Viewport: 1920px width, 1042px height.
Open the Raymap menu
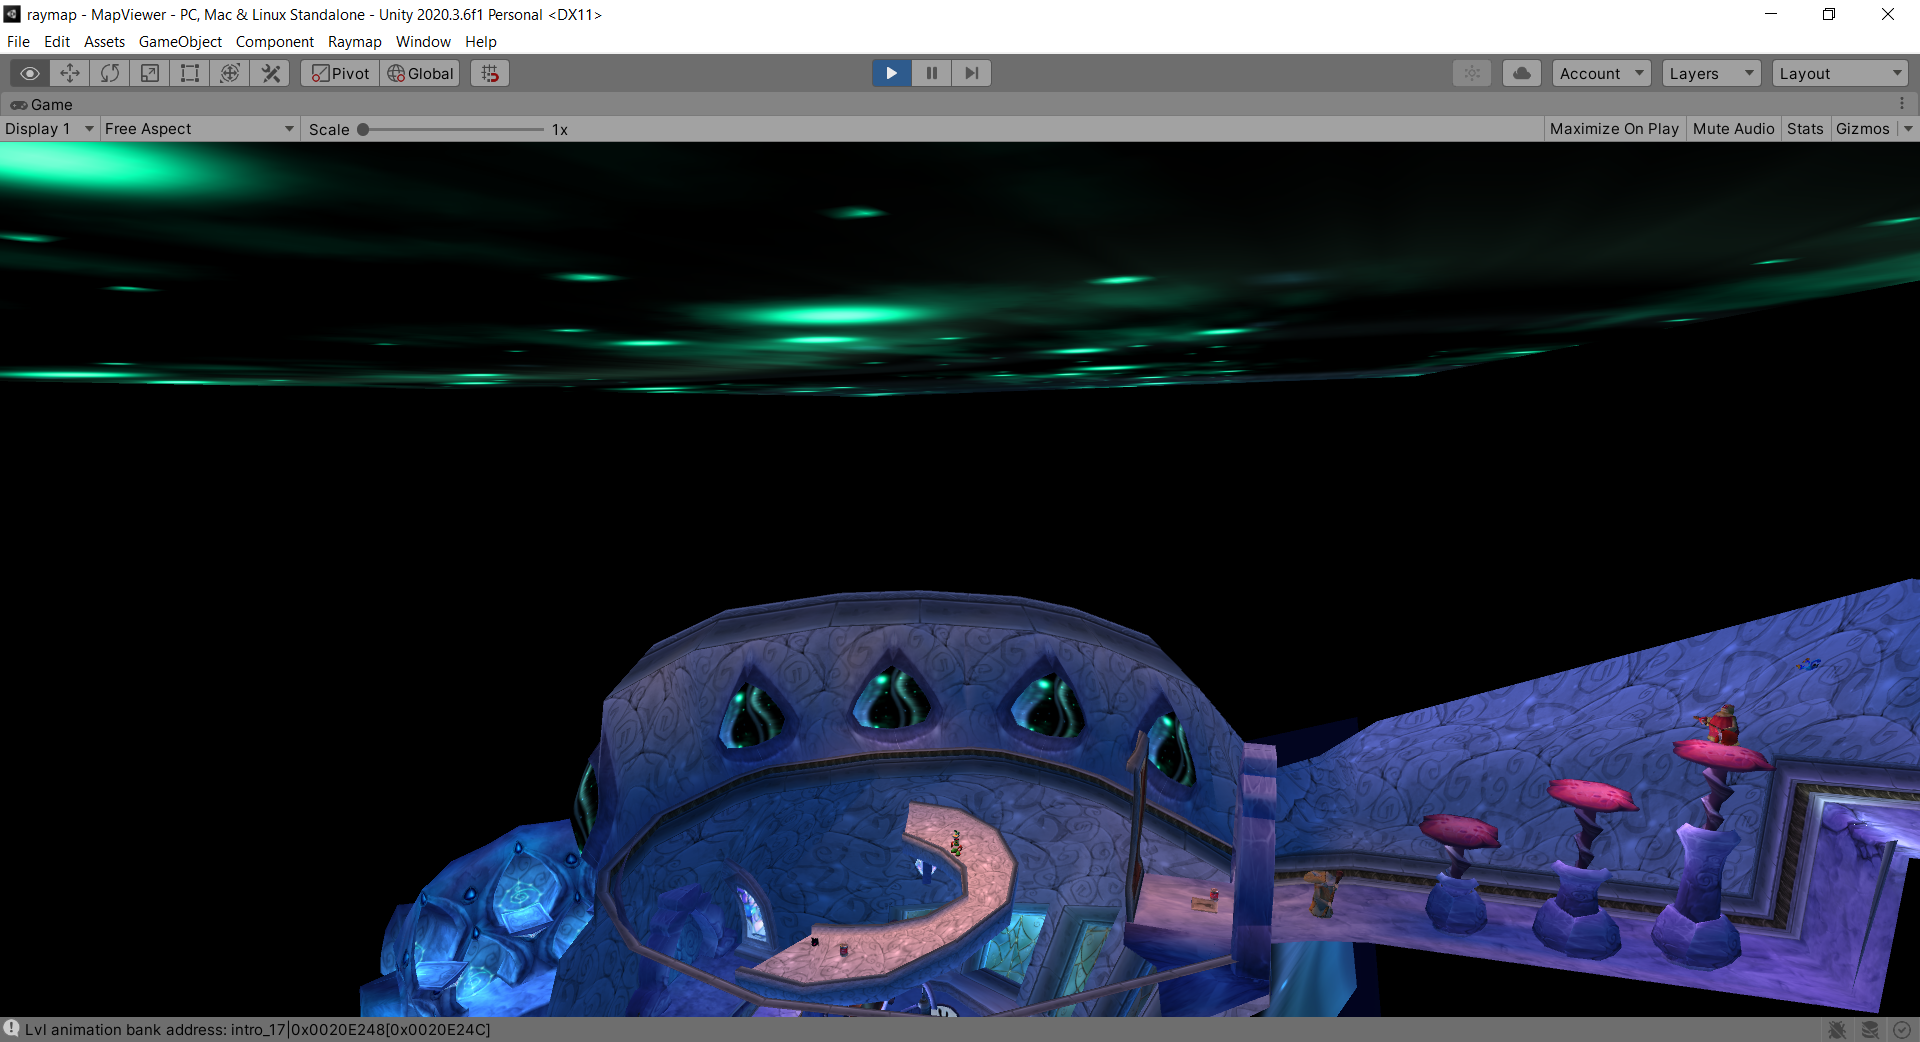(x=354, y=42)
